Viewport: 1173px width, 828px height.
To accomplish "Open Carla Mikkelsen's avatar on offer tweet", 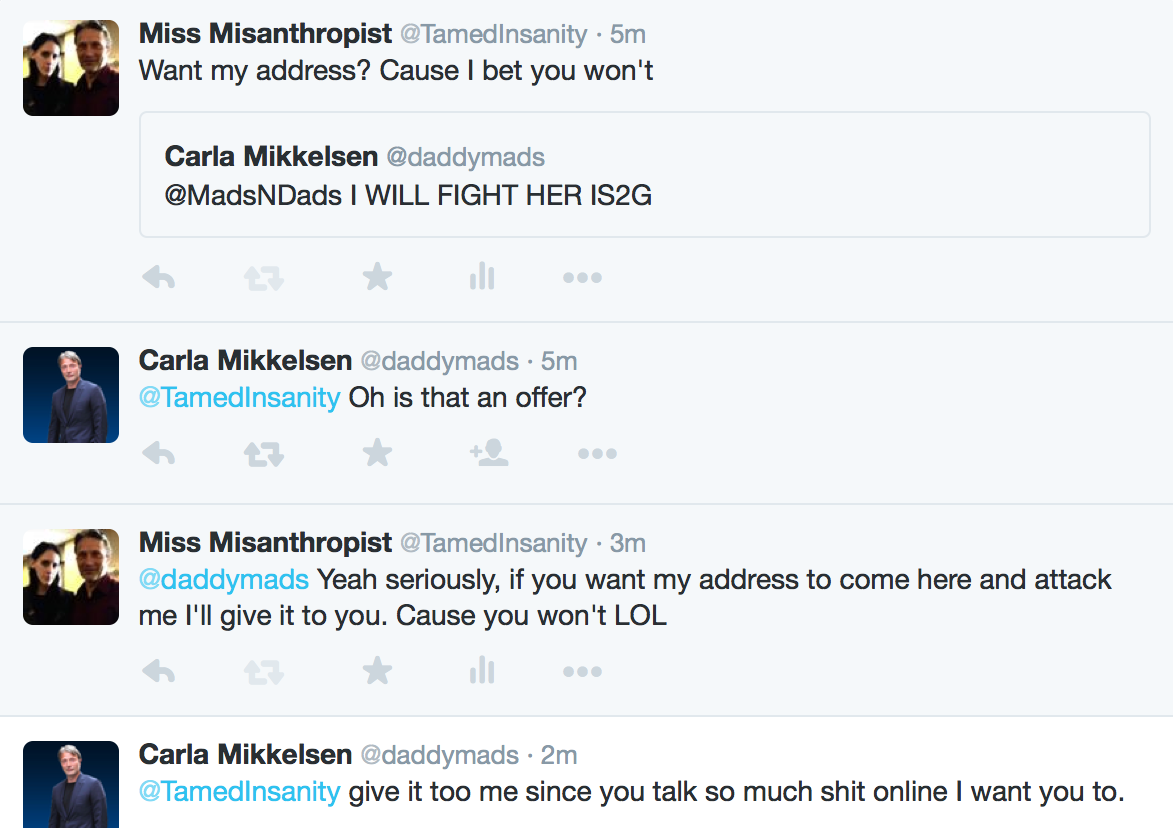I will pos(71,395).
